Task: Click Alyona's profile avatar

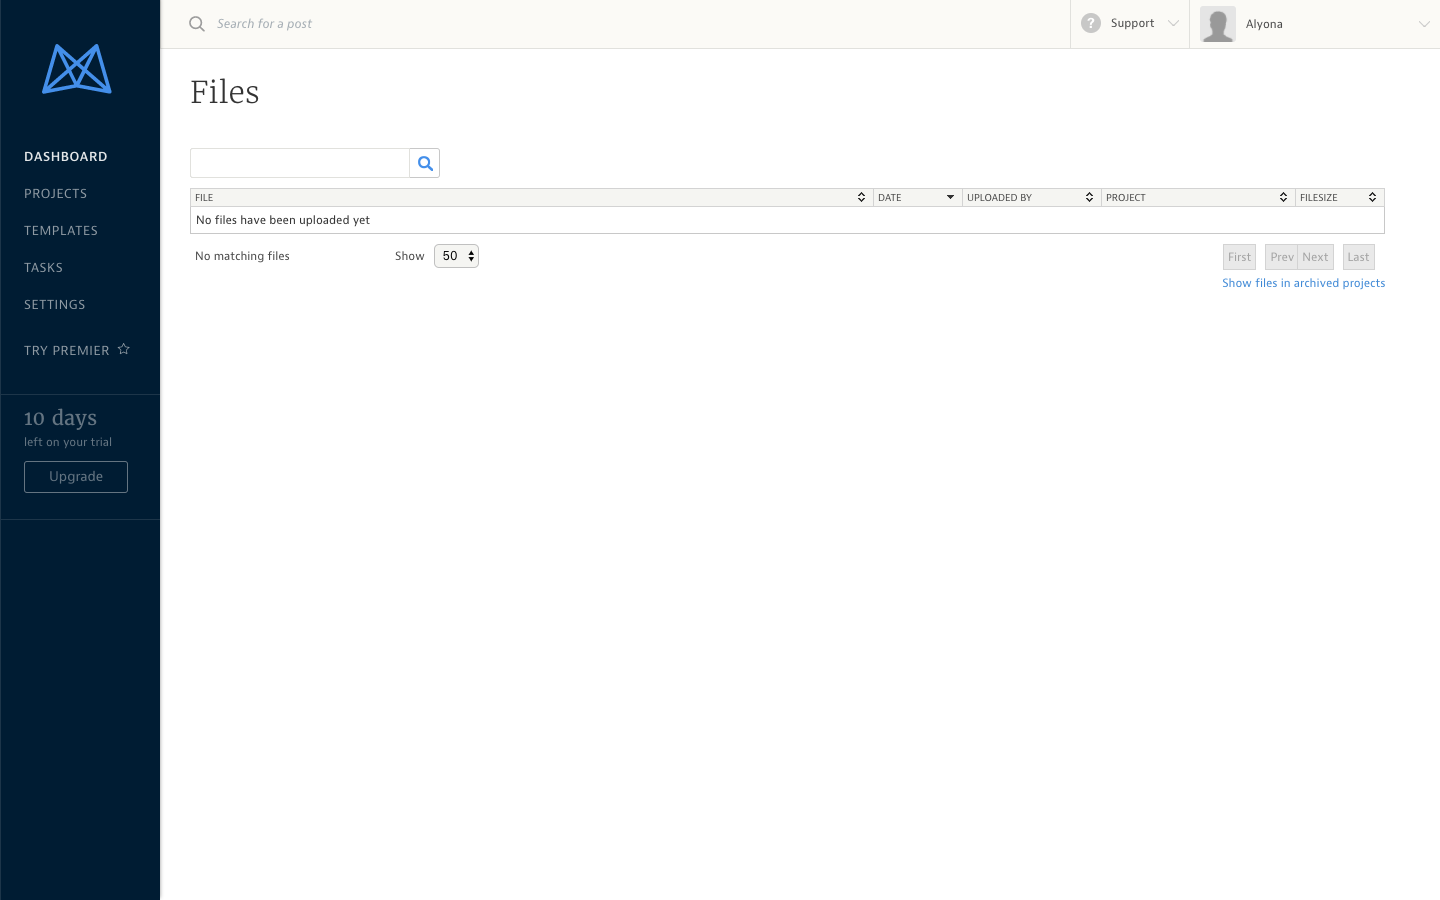Action: pos(1218,24)
